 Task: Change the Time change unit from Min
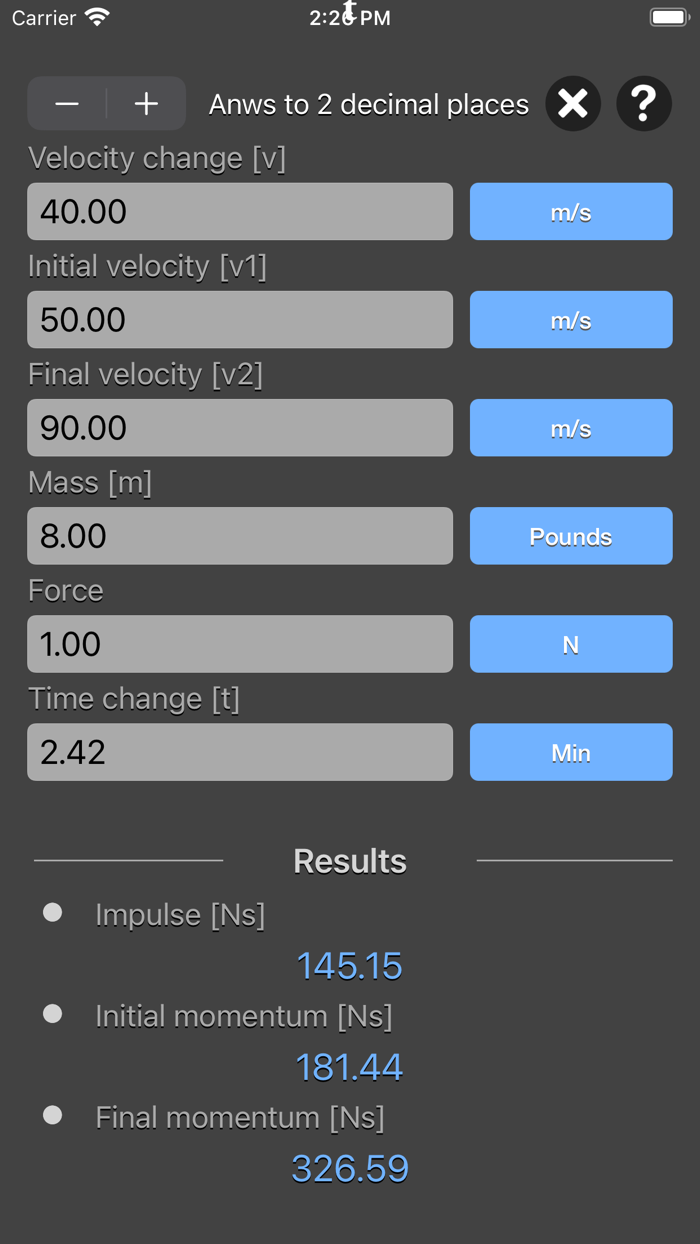point(570,752)
